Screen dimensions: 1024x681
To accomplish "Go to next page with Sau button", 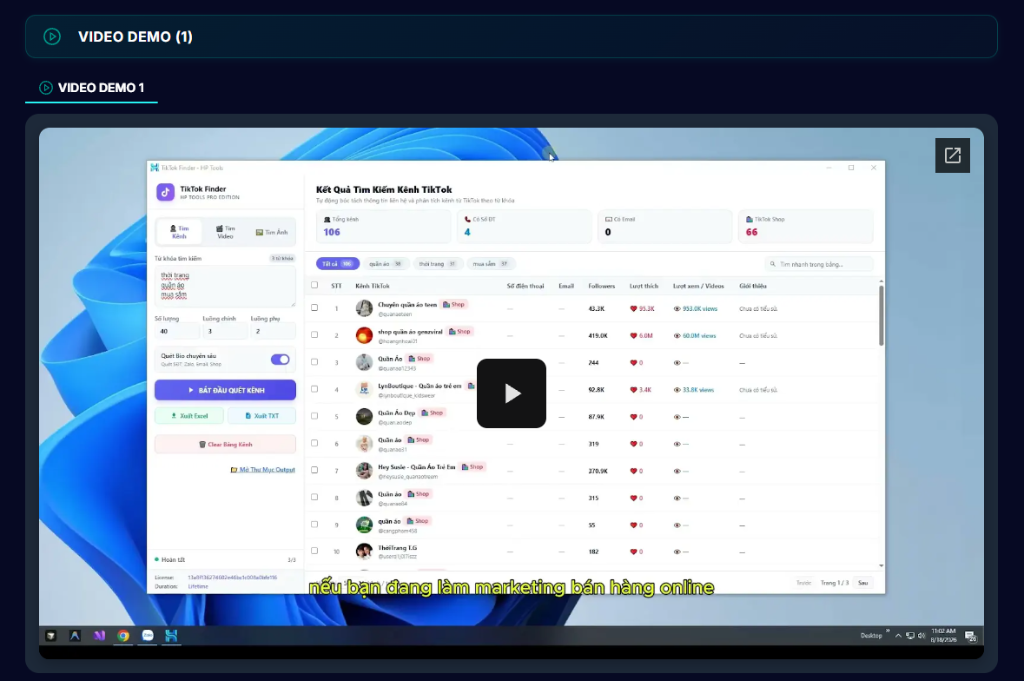I will [863, 582].
